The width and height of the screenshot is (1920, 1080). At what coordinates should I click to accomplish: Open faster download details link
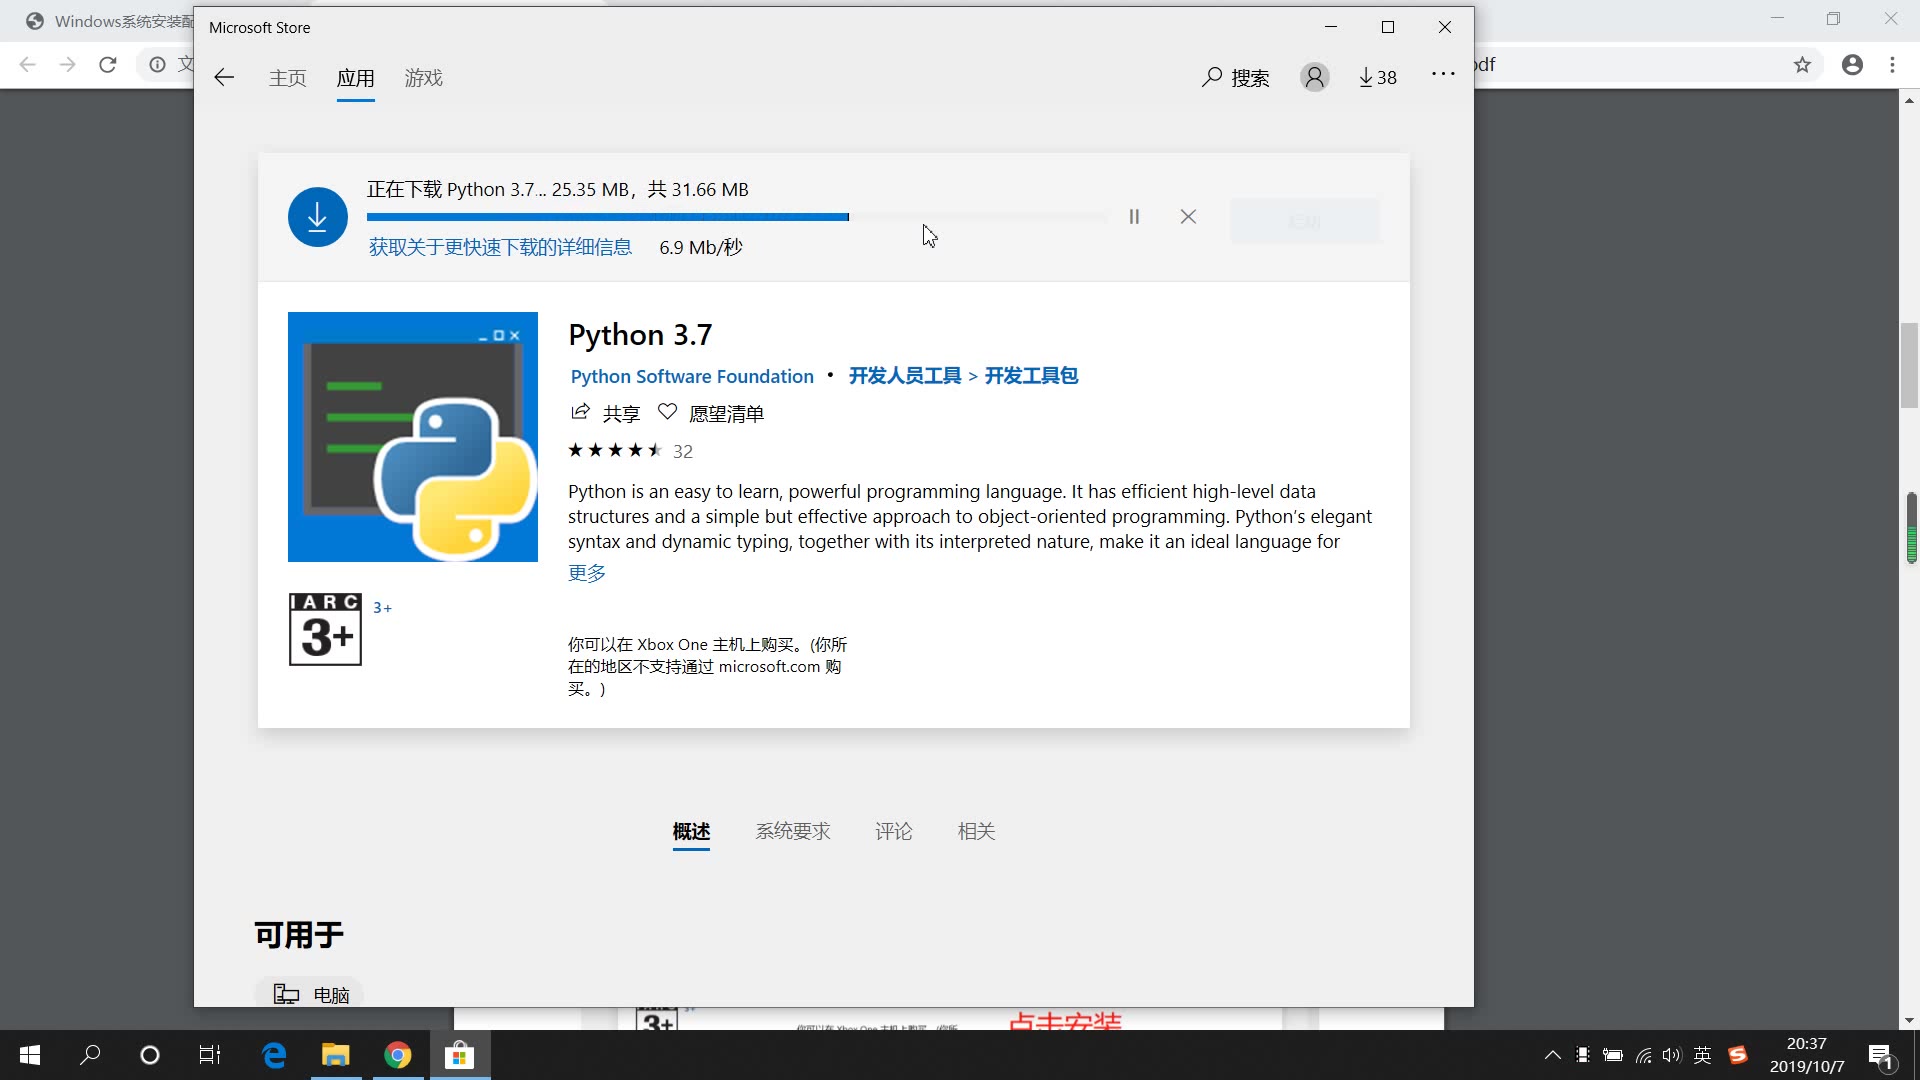(501, 247)
